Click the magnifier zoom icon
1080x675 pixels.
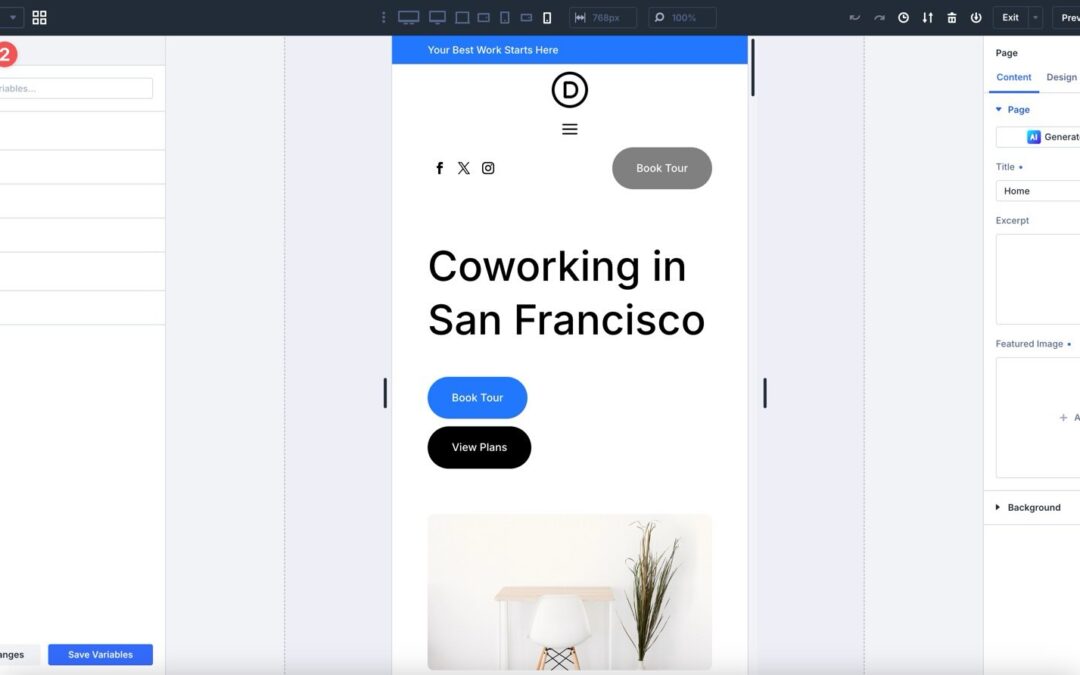point(659,17)
